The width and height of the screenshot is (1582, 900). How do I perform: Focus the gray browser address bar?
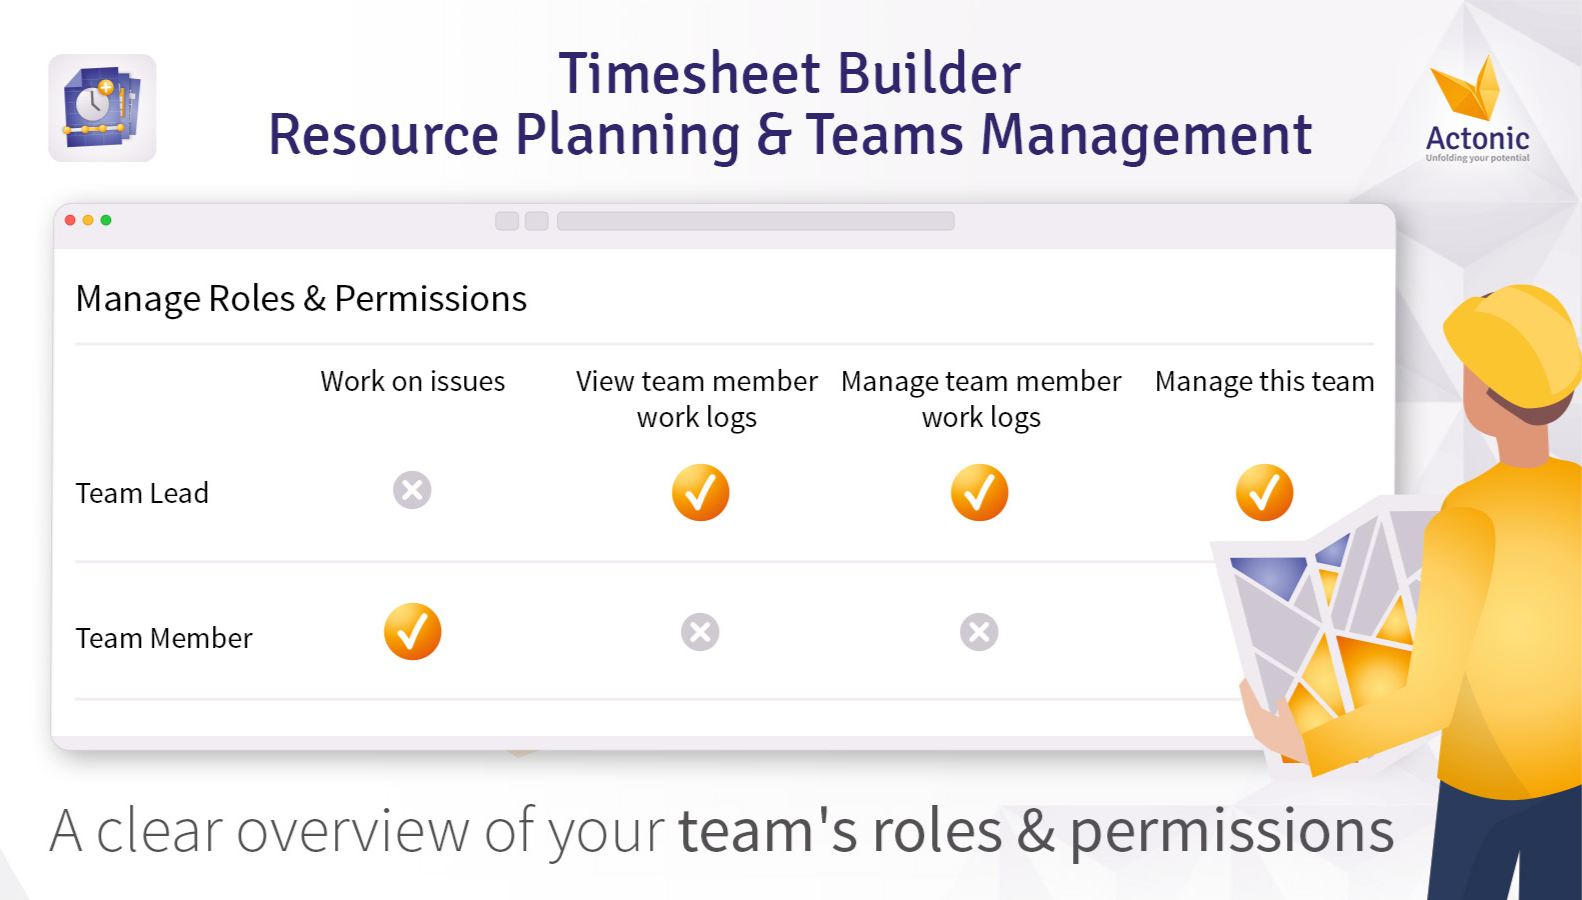click(755, 221)
